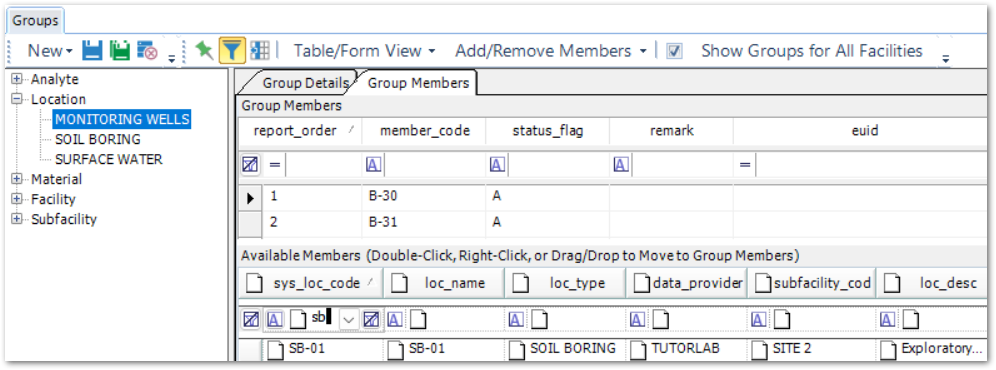Screen dimensions: 996x370
Task: Click equals operator icon under euid
Action: [x=745, y=165]
